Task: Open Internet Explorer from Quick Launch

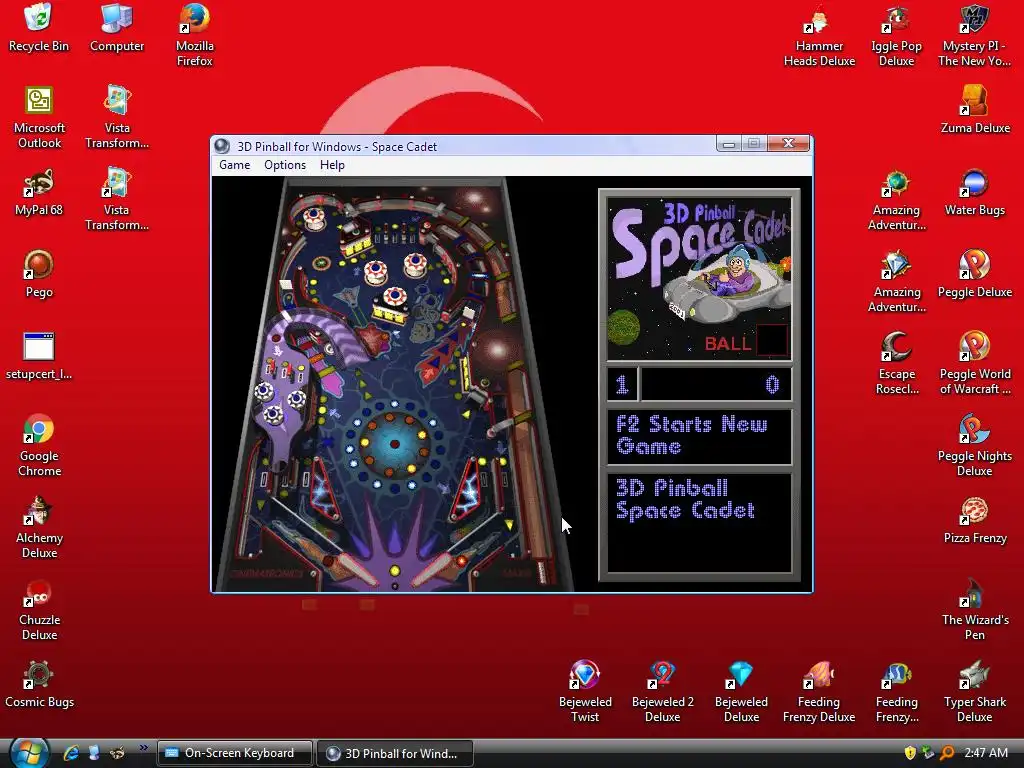Action: pyautogui.click(x=71, y=753)
